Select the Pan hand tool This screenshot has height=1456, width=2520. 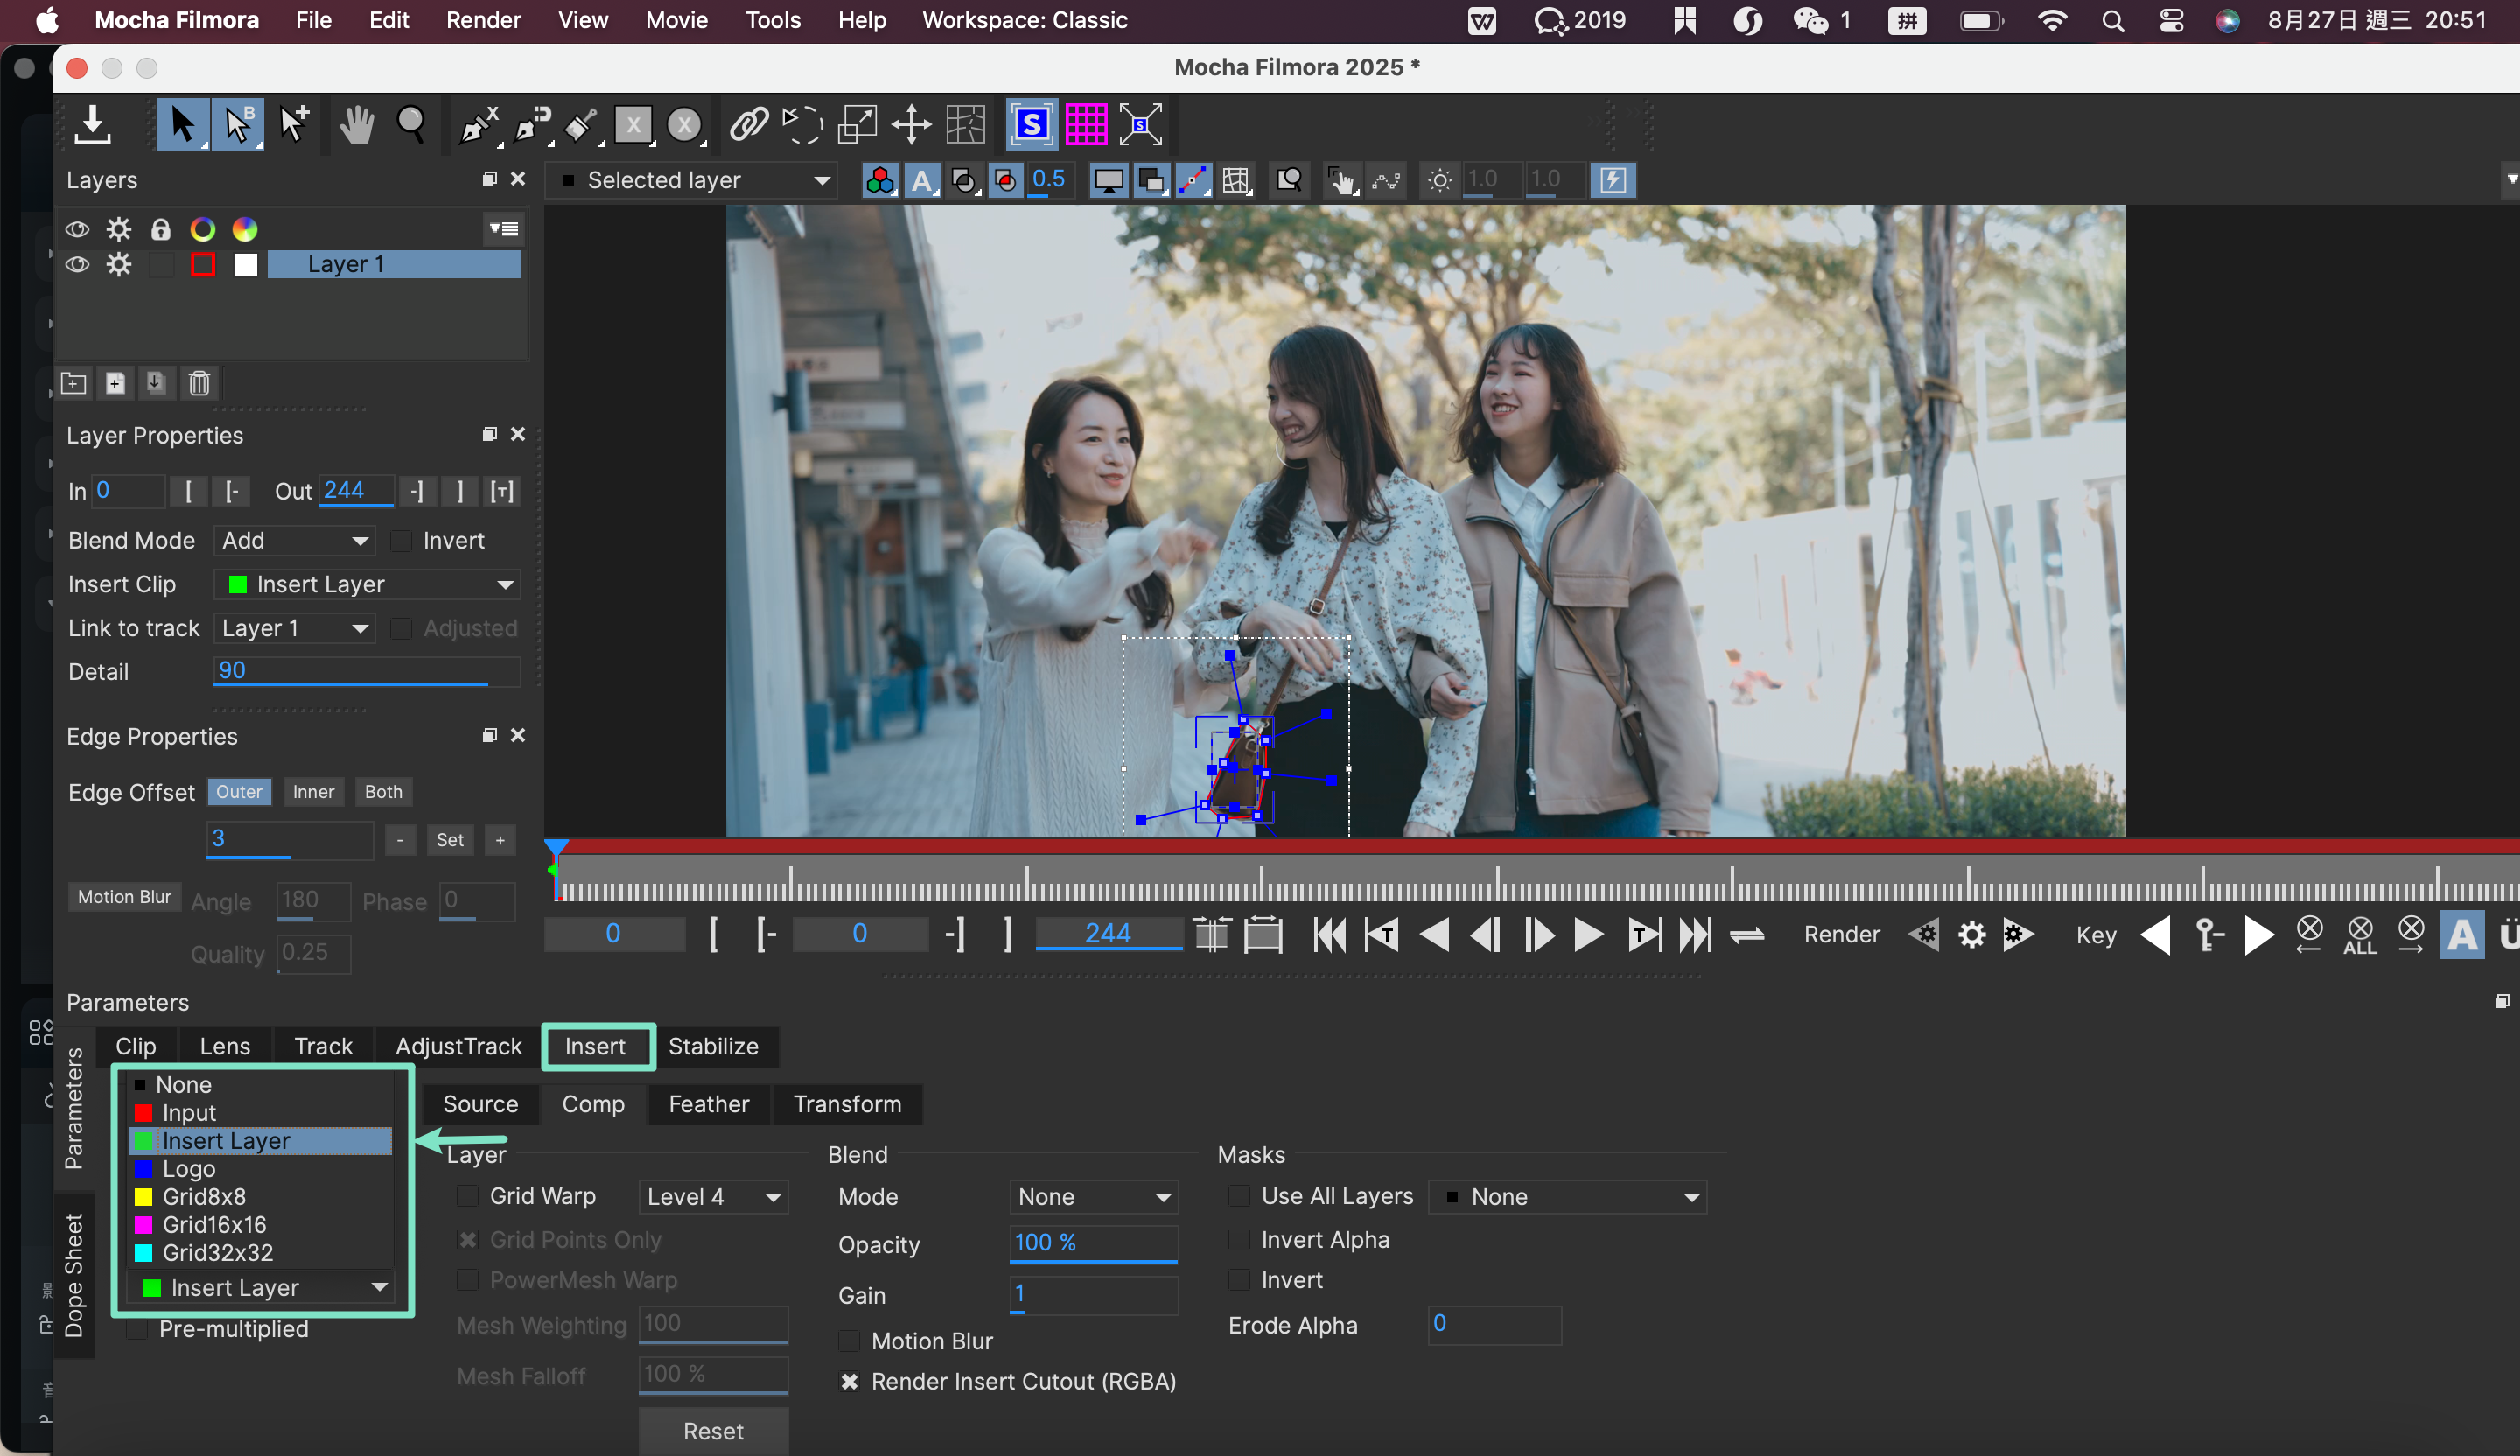356,125
